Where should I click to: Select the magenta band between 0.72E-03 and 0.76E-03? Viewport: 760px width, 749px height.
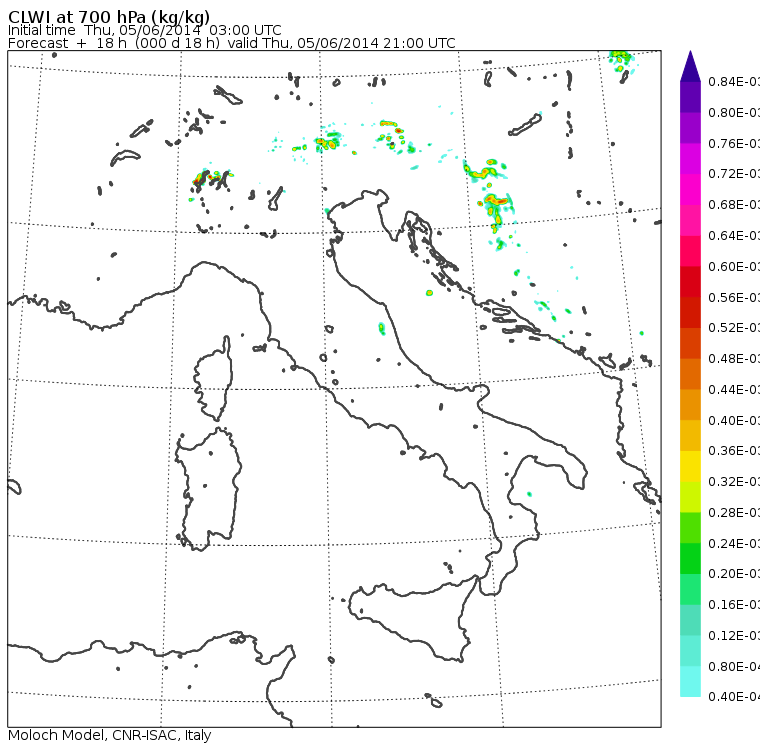690,159
